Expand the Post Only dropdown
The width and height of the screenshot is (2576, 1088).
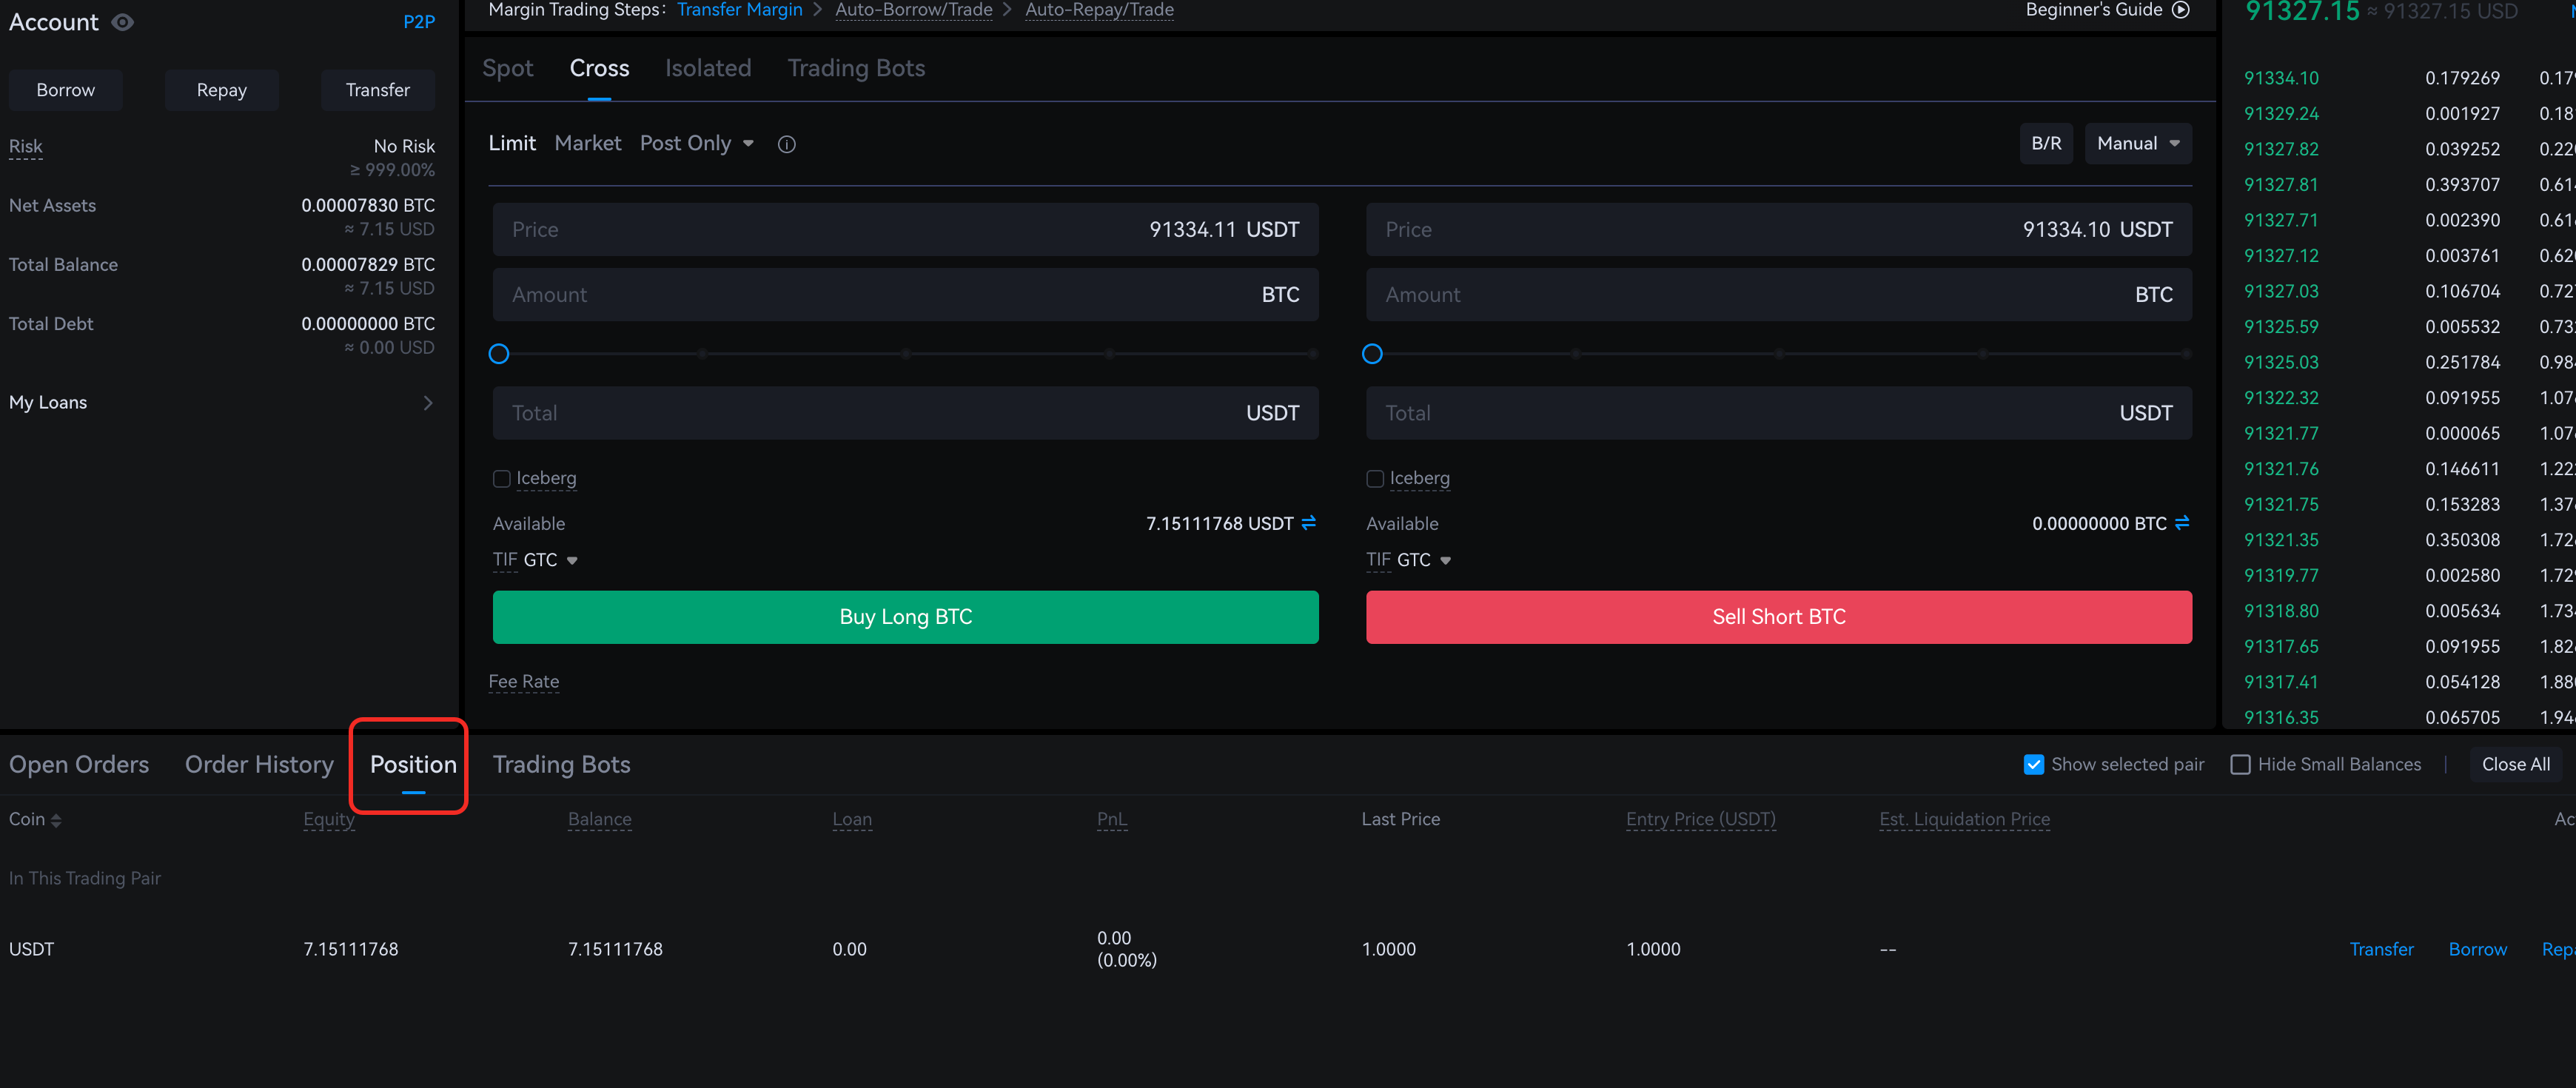coord(697,144)
